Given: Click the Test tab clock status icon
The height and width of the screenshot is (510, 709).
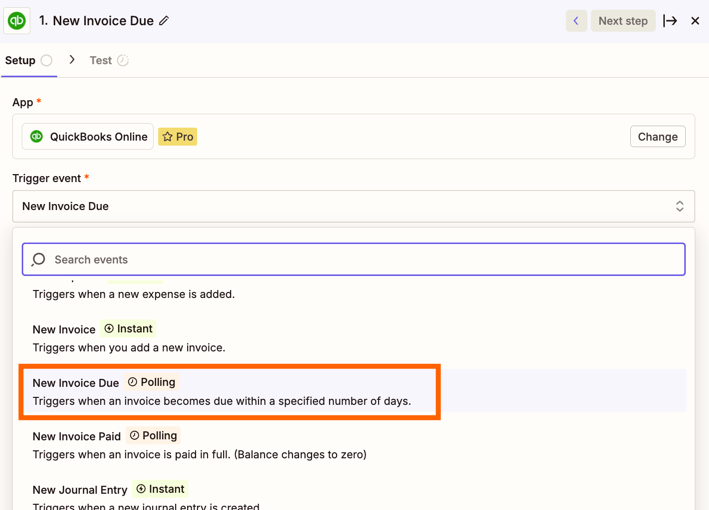Looking at the screenshot, I should coord(123,60).
